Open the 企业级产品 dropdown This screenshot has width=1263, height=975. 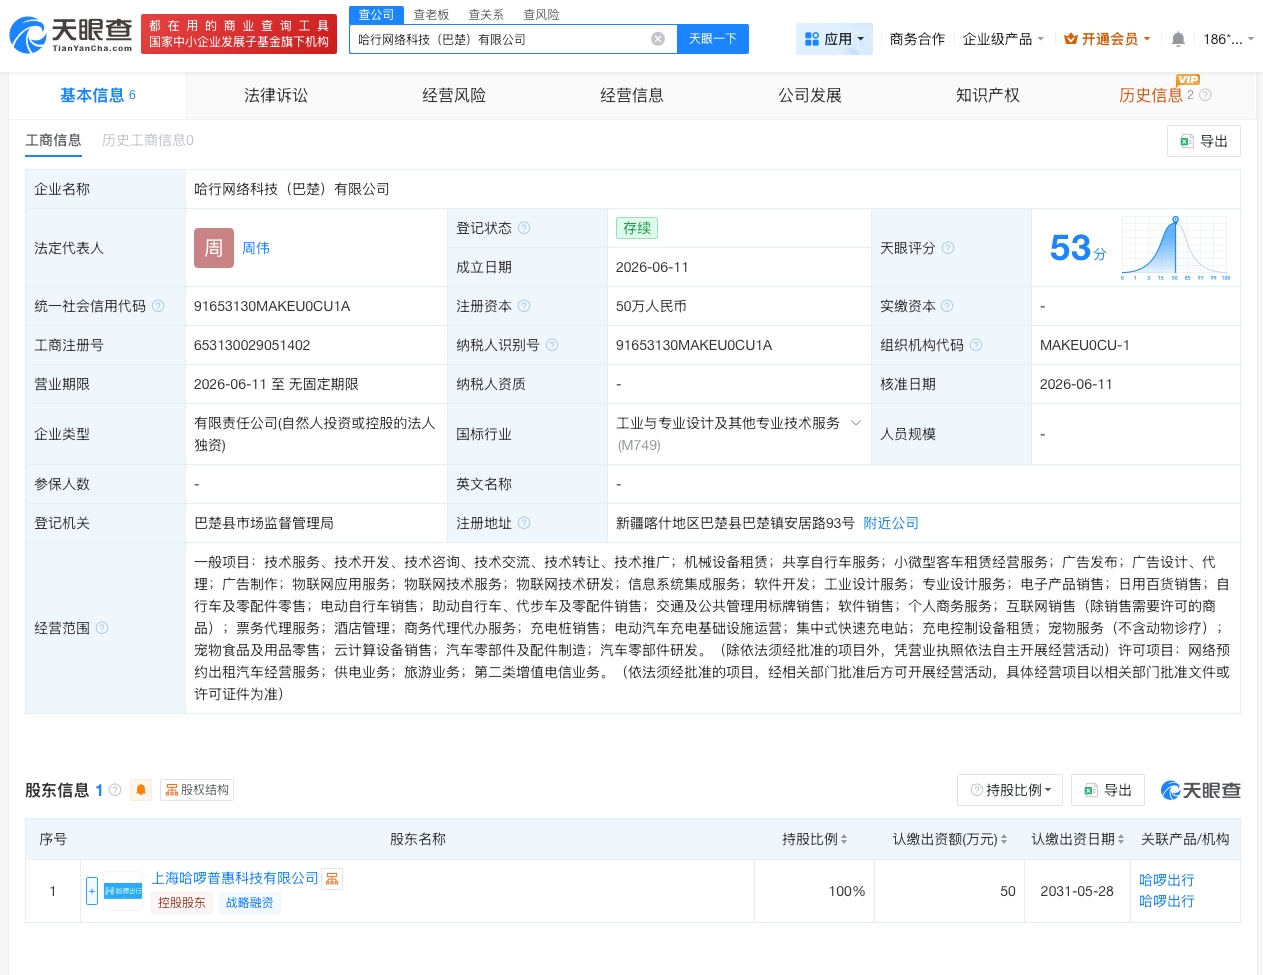(x=1003, y=39)
